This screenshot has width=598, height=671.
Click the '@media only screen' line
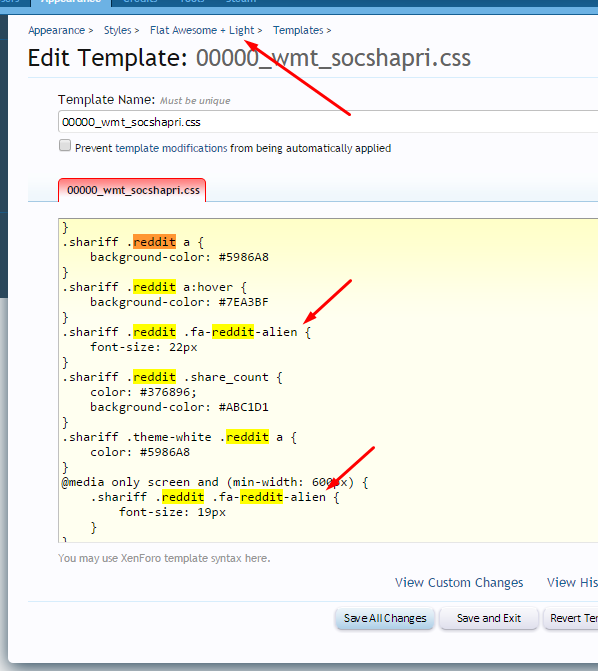(215, 482)
